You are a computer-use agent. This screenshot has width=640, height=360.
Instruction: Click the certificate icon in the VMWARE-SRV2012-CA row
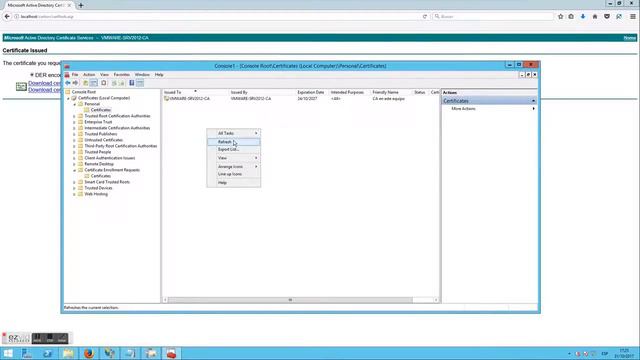point(166,98)
